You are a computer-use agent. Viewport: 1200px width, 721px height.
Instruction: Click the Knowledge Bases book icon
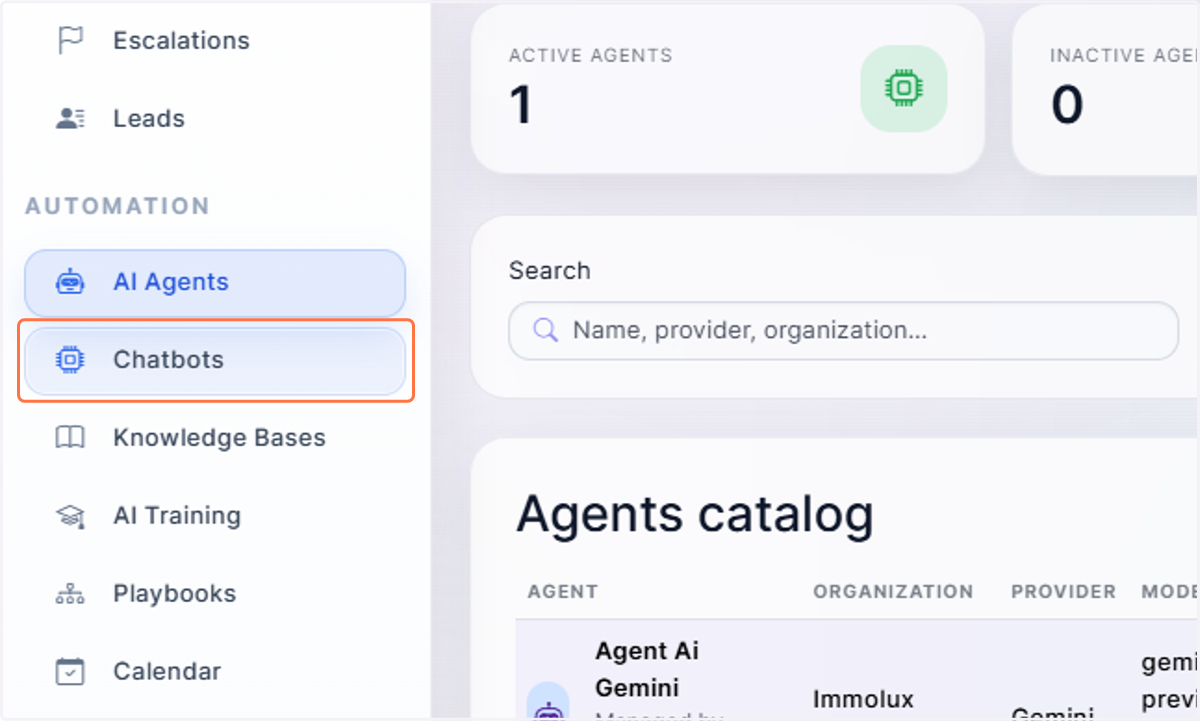tap(70, 438)
